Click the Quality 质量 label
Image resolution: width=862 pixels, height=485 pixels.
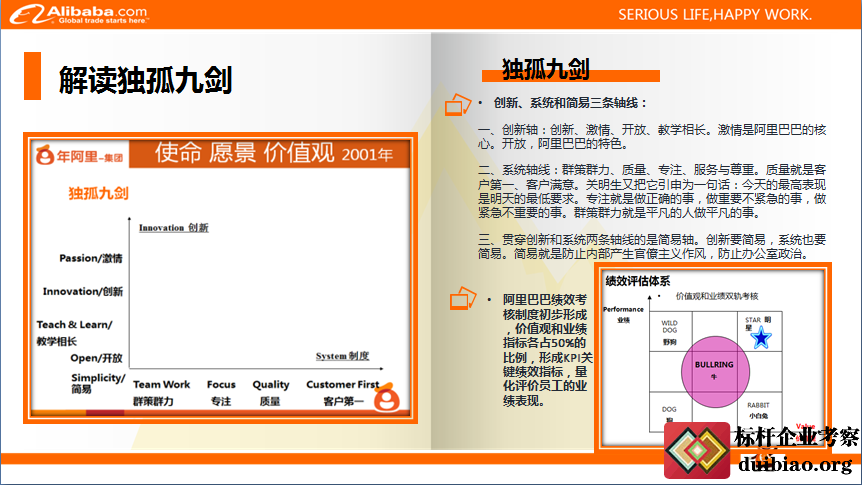pos(270,393)
